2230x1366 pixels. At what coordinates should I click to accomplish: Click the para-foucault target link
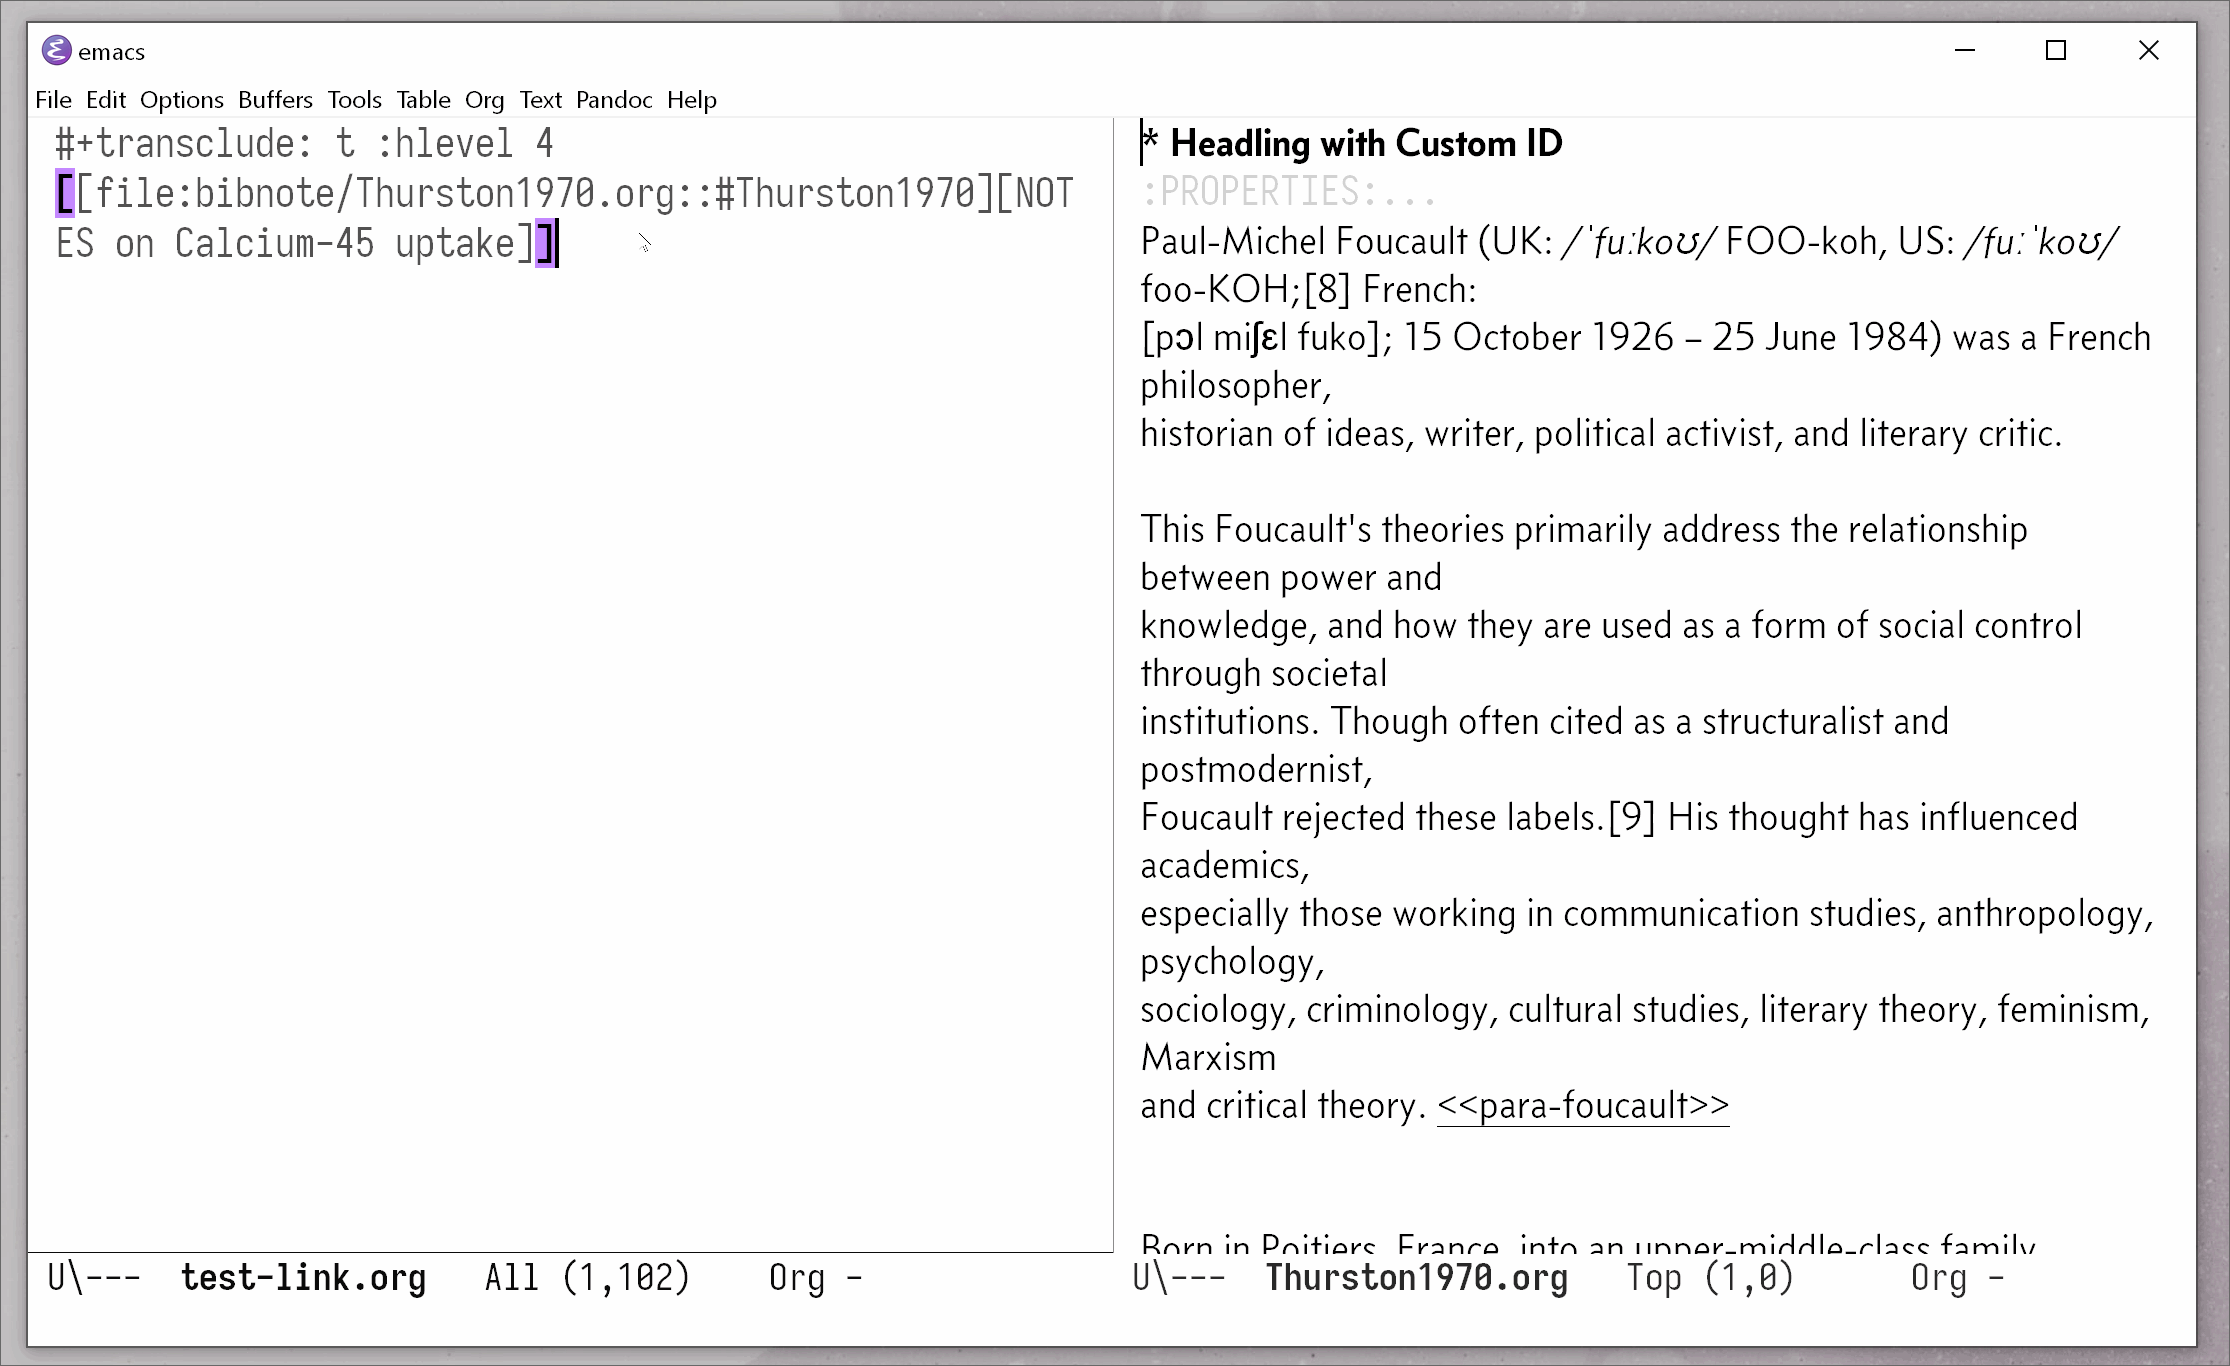[x=1582, y=1105]
